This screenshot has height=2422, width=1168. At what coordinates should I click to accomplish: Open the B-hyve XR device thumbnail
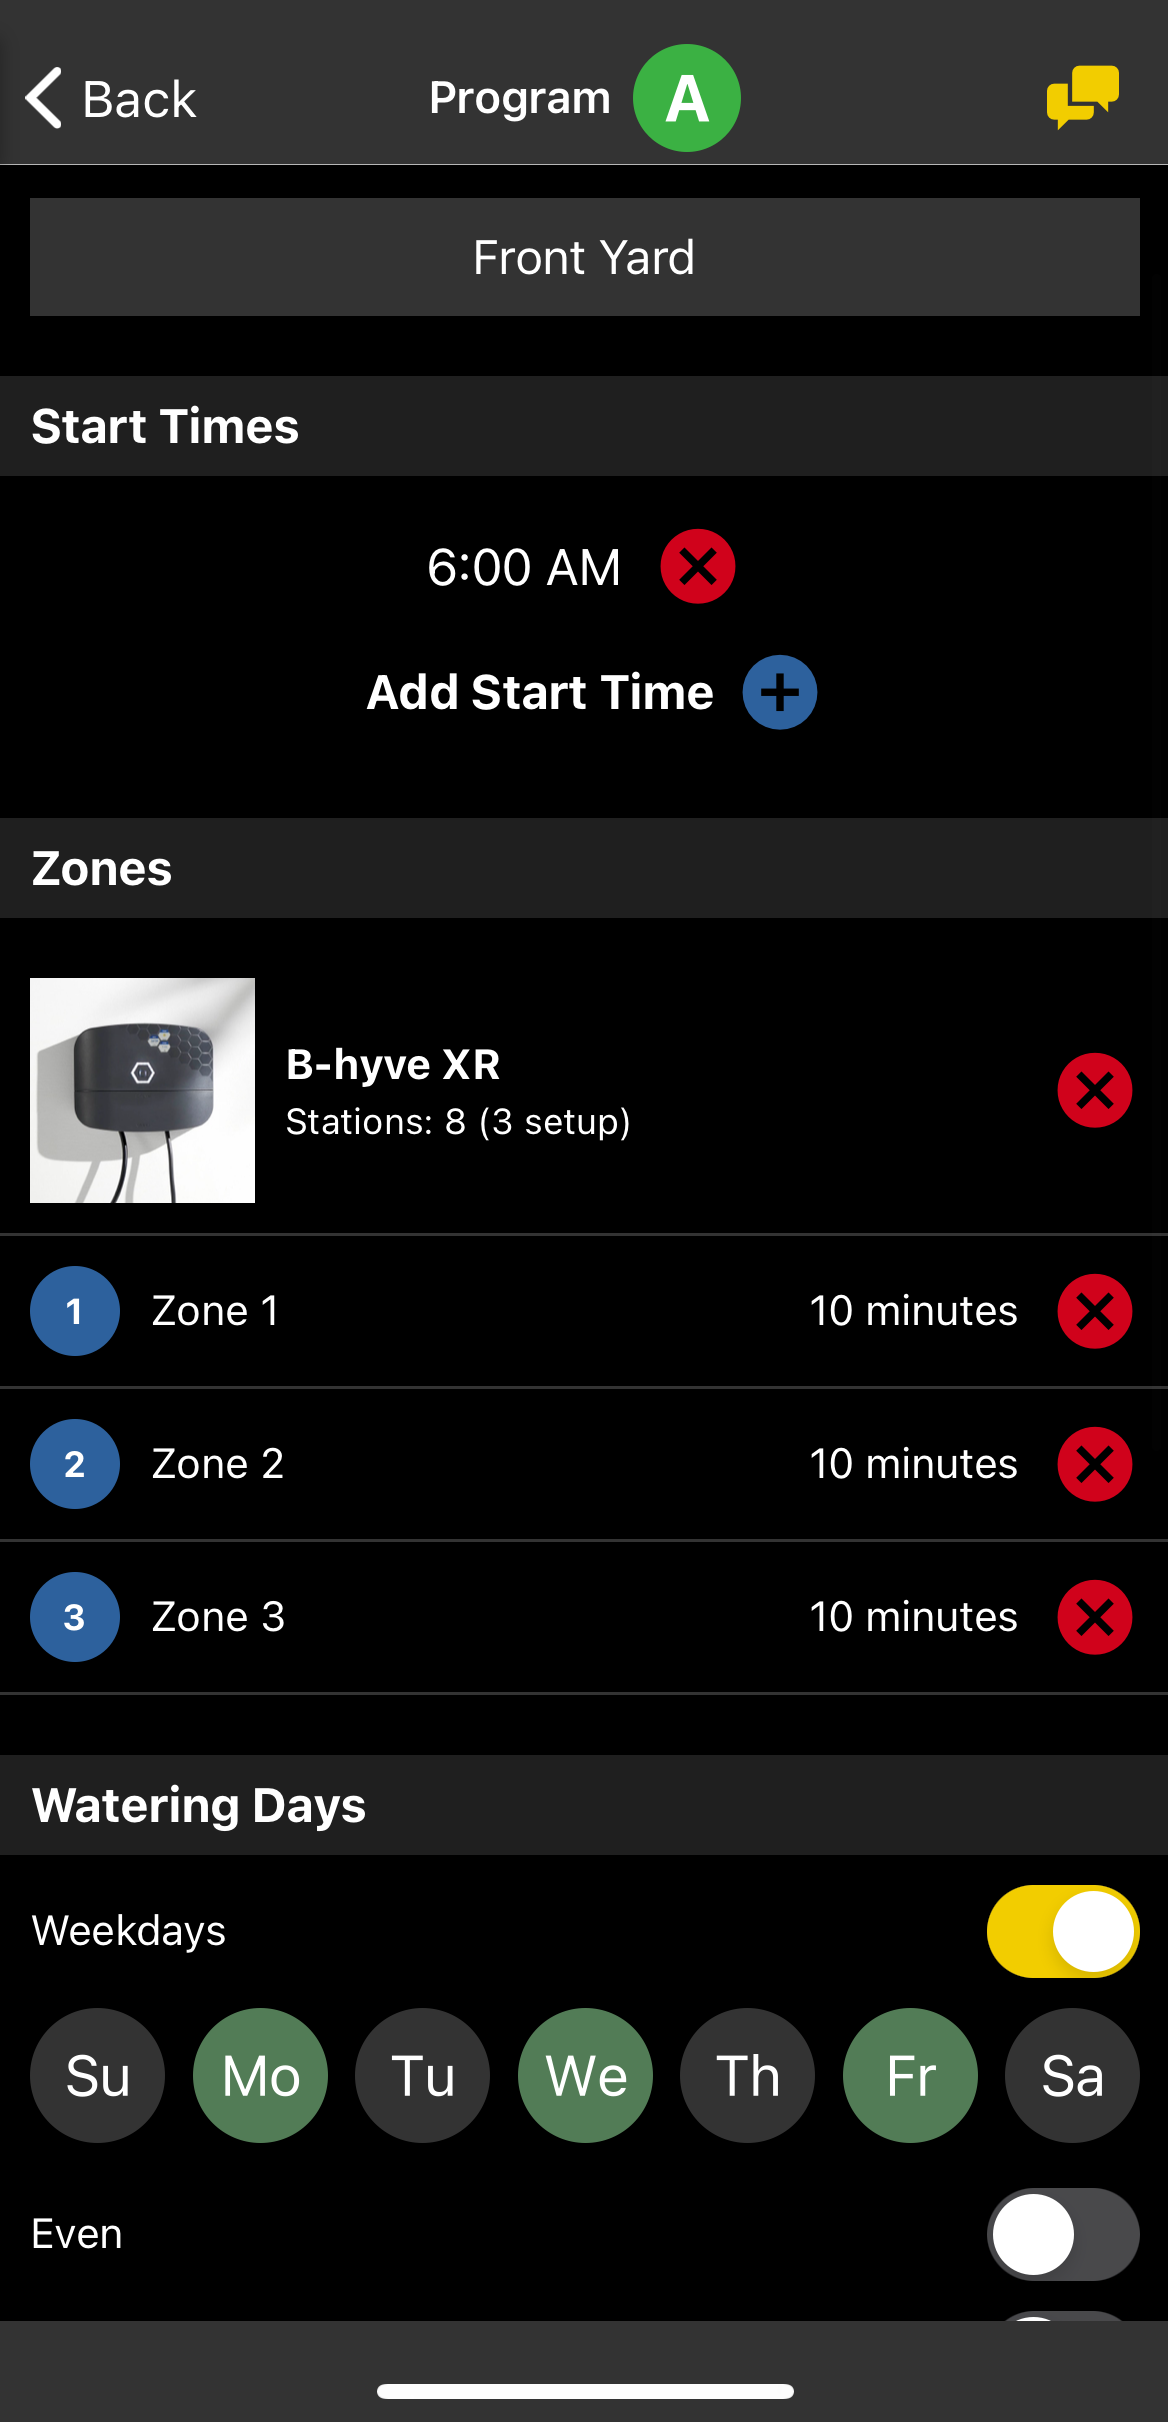click(142, 1090)
